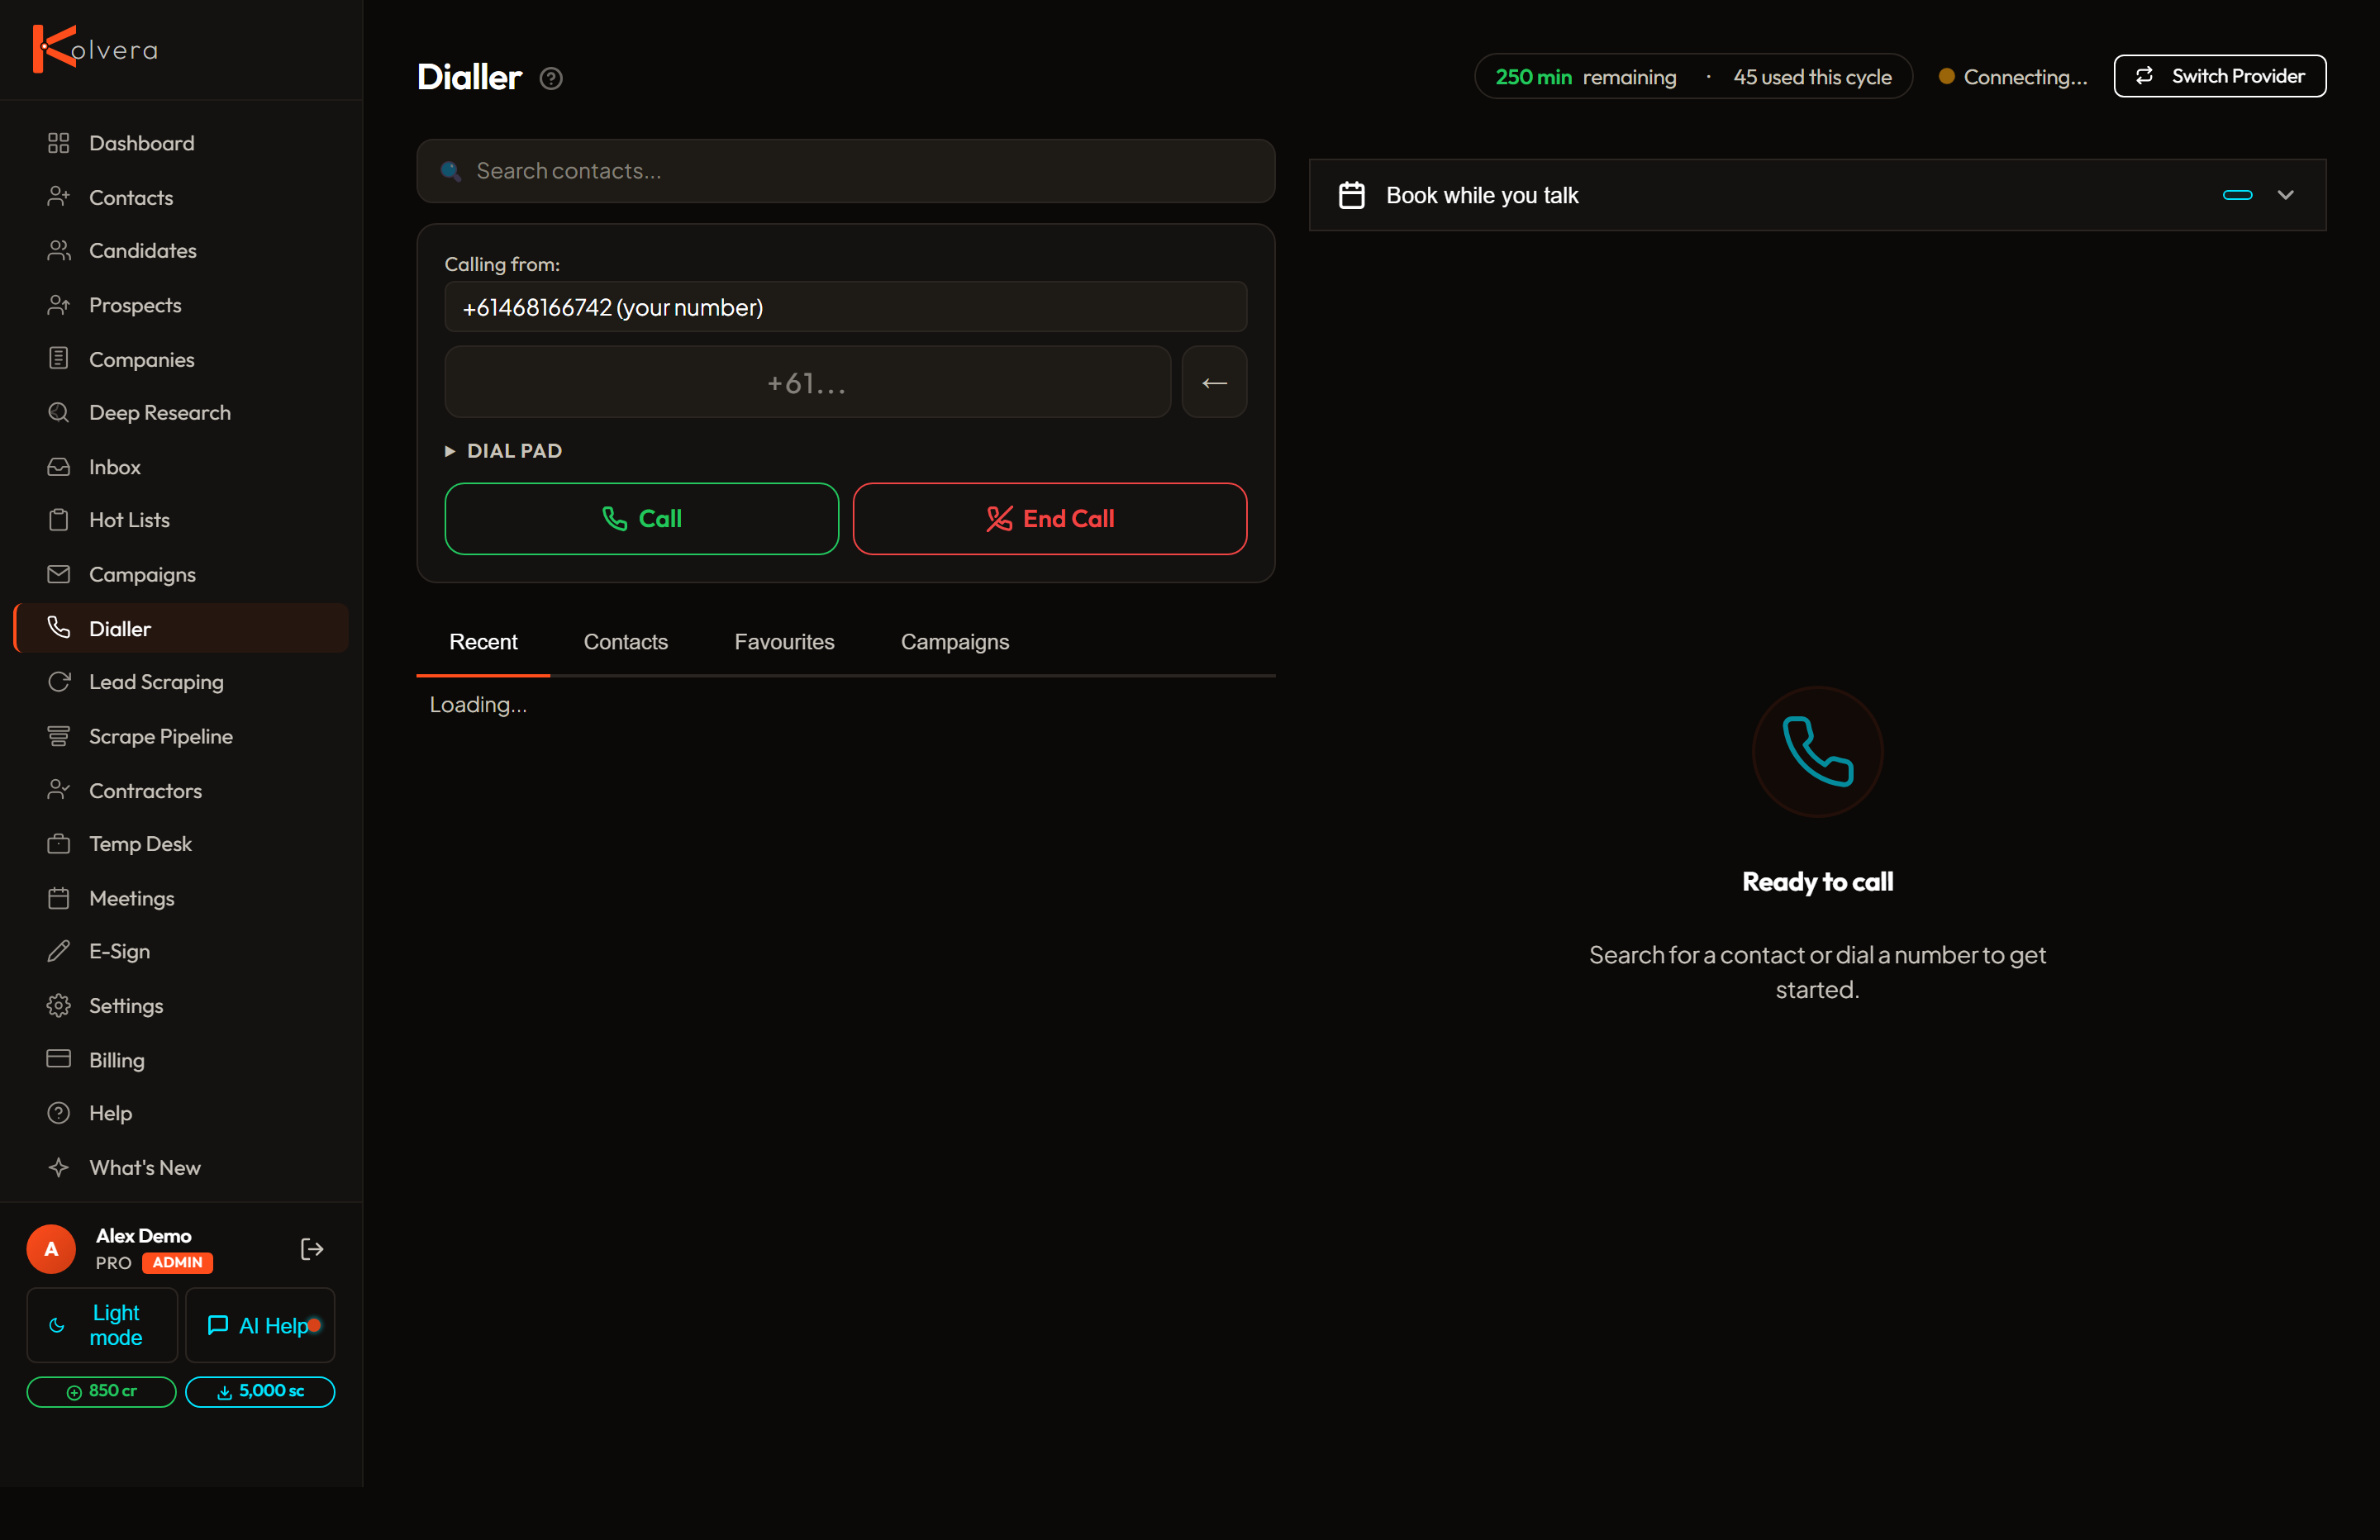Image resolution: width=2380 pixels, height=1540 pixels.
Task: Open Lead Scraping
Action: point(181,682)
